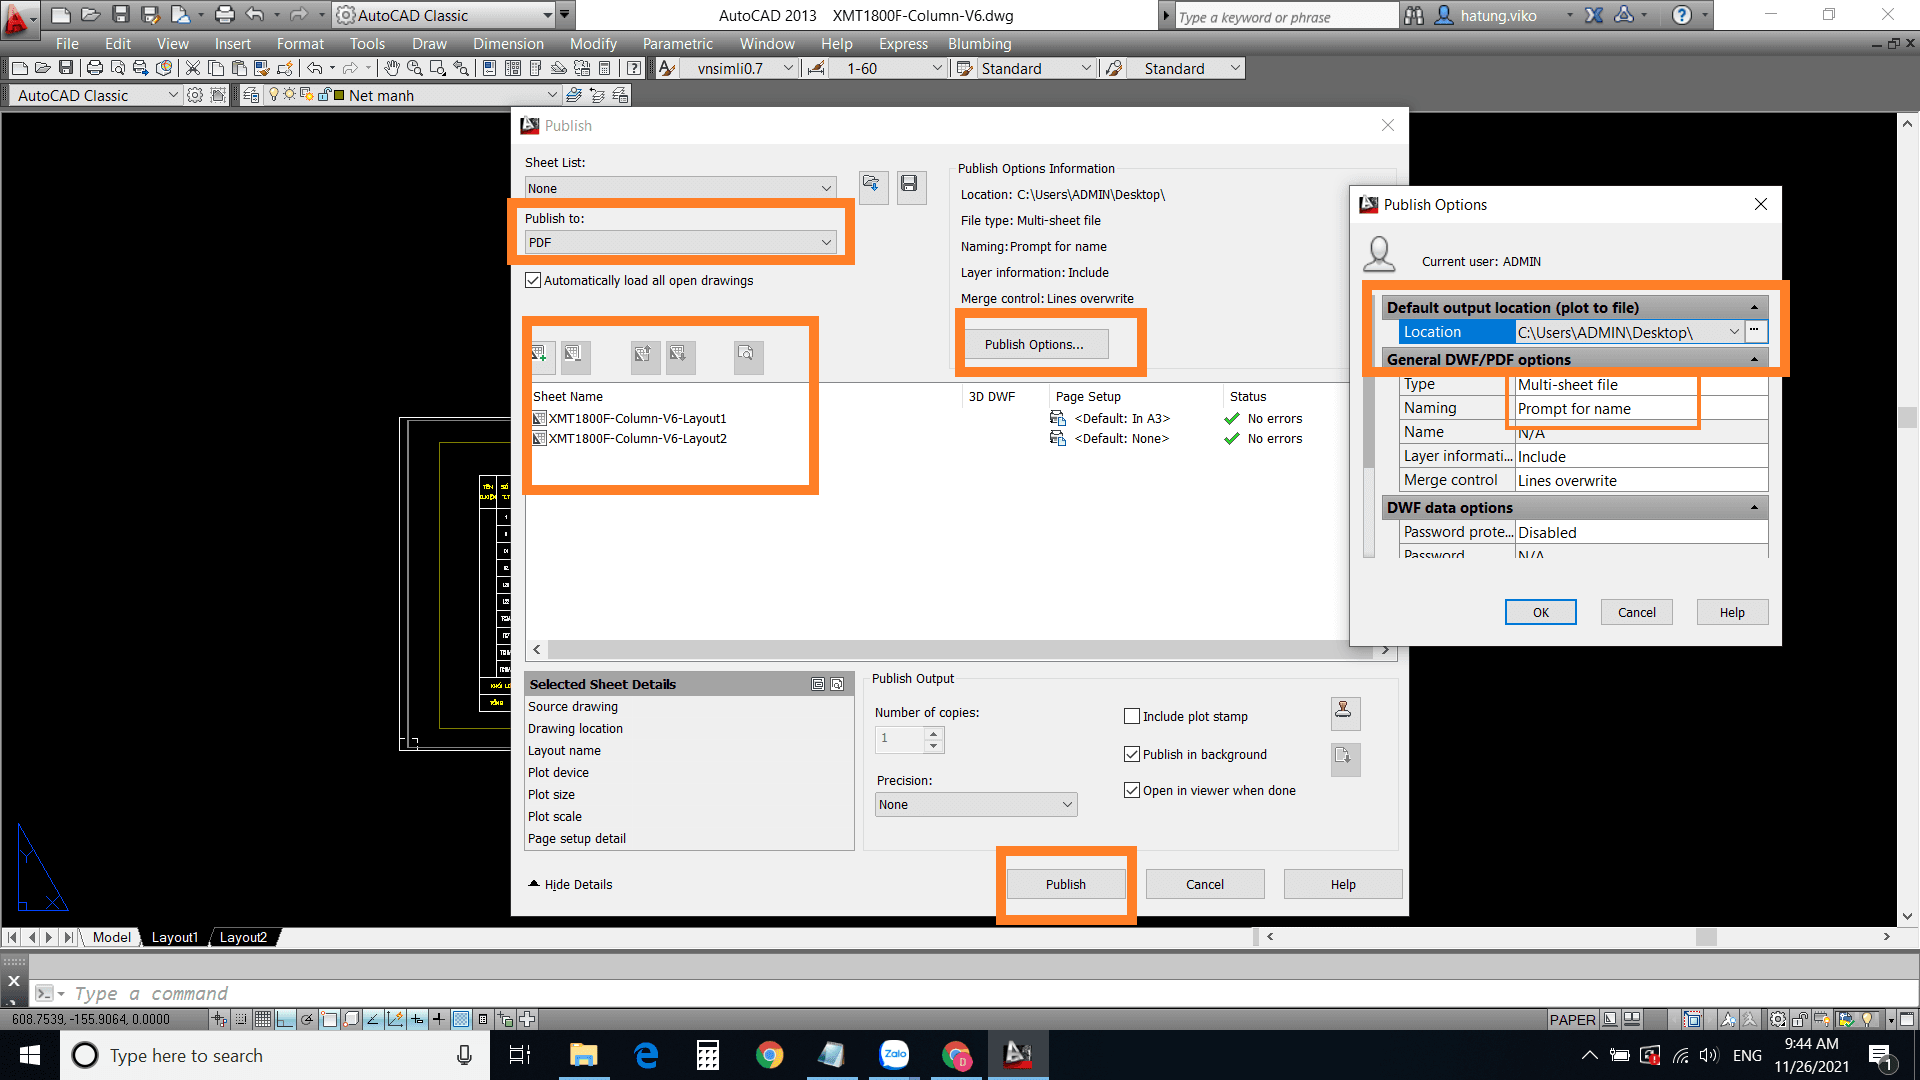Image resolution: width=1920 pixels, height=1080 pixels.
Task: Click the Plot Stamp settings icon
Action: 1344,712
